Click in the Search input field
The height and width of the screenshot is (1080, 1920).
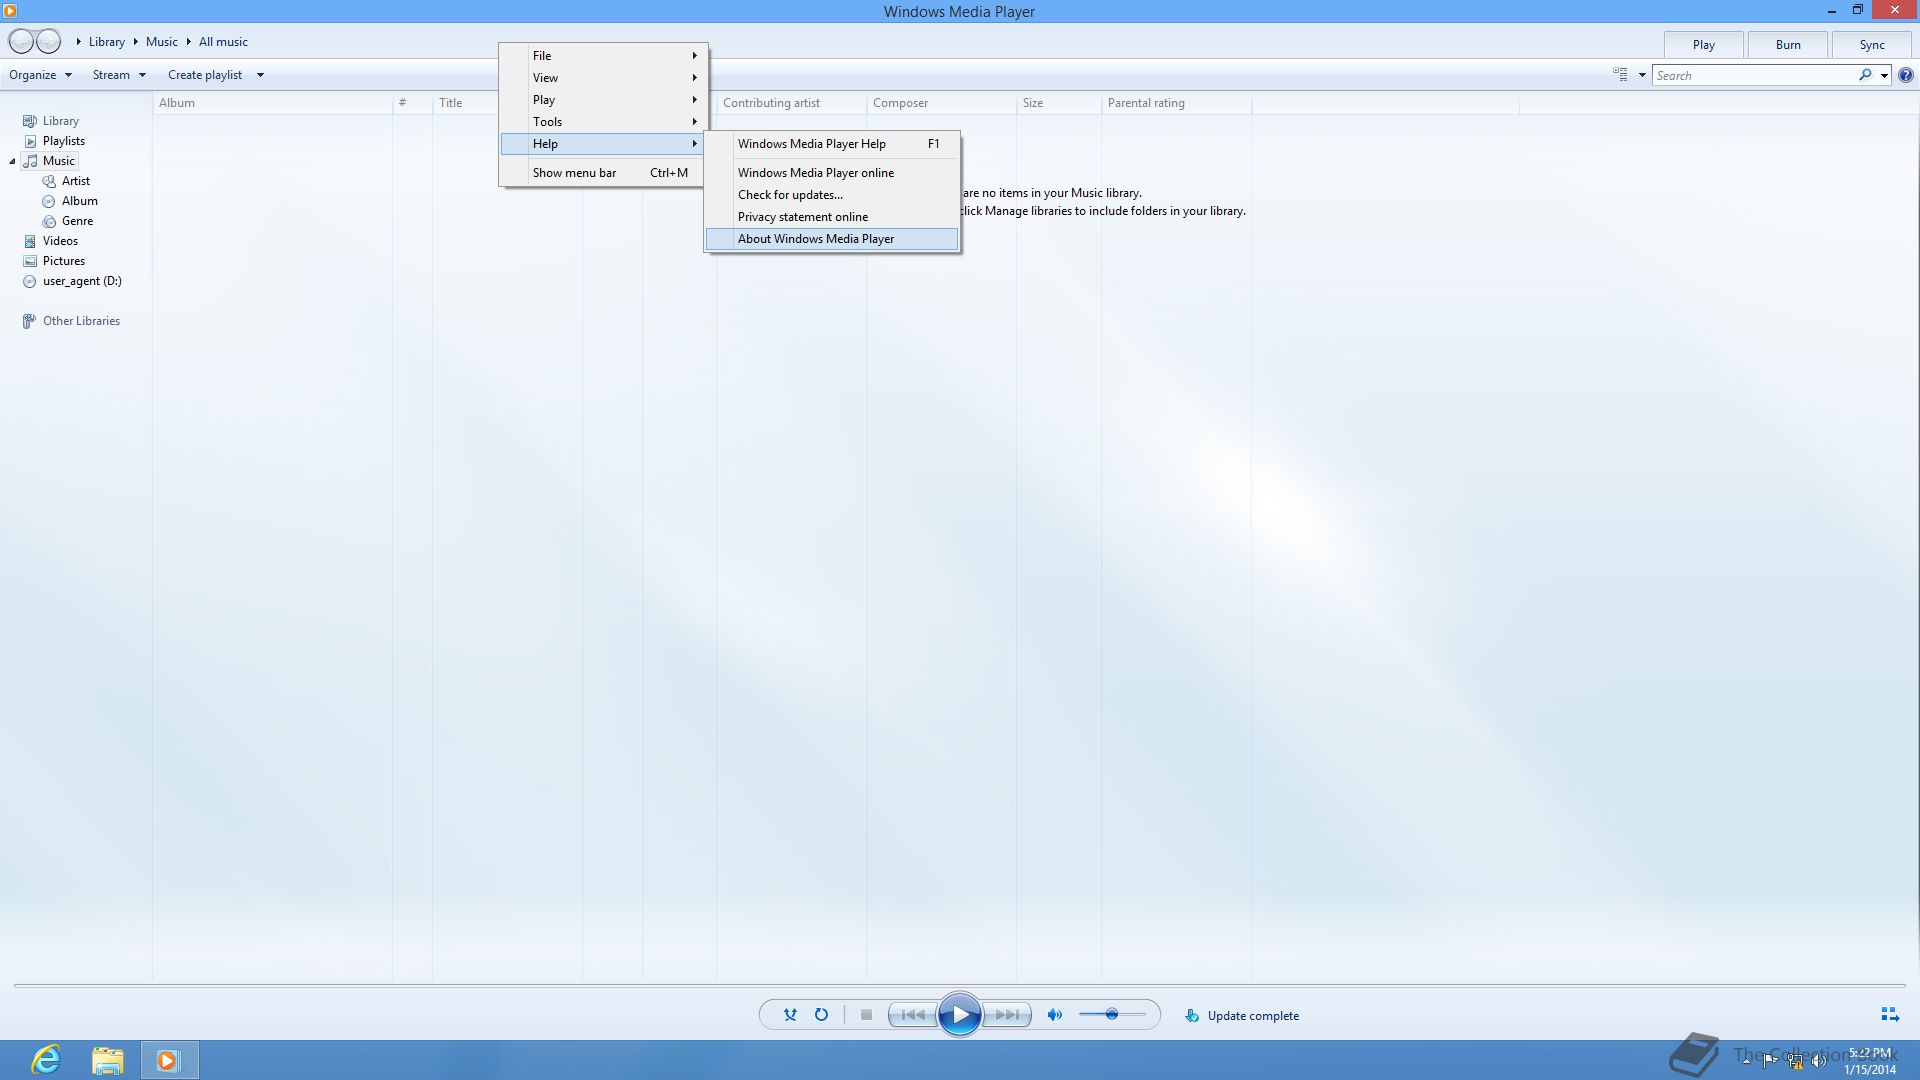point(1754,75)
